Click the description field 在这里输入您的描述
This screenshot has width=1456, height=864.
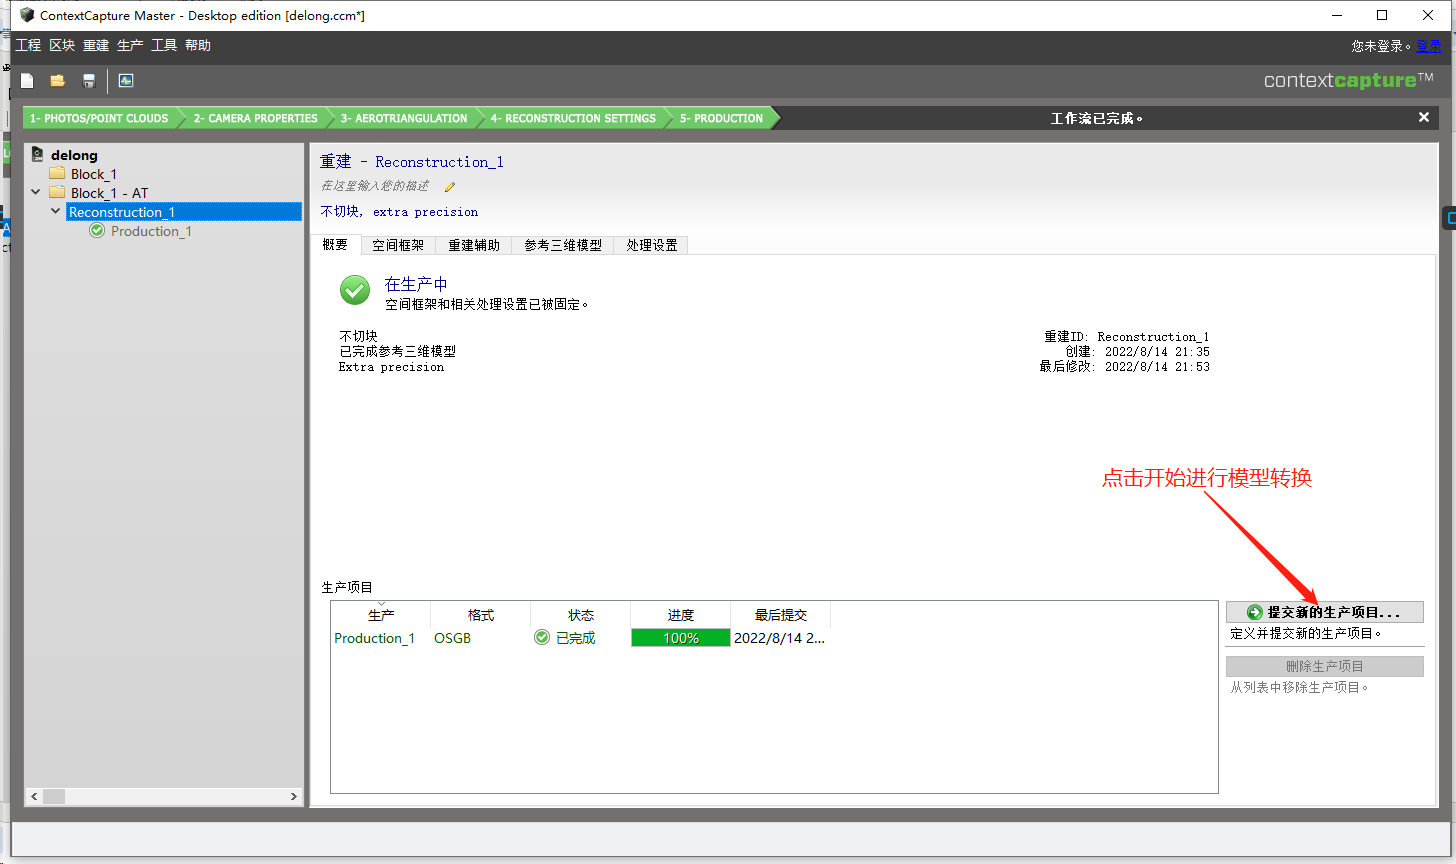point(375,186)
